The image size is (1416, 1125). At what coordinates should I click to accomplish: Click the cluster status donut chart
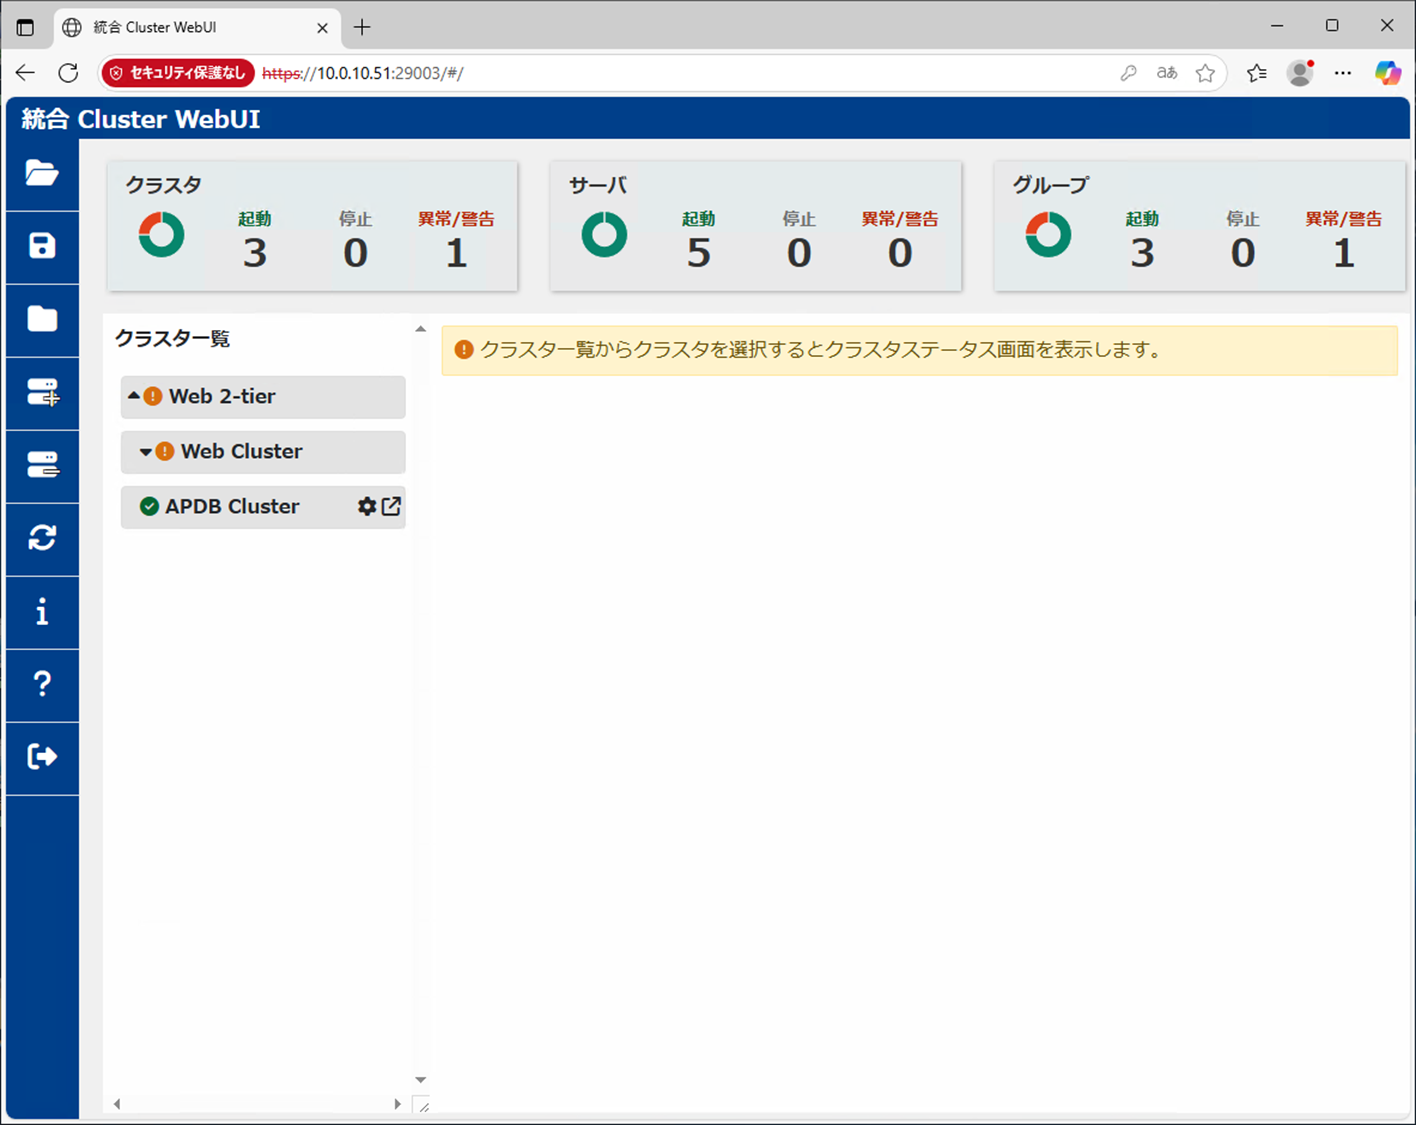[x=161, y=235]
